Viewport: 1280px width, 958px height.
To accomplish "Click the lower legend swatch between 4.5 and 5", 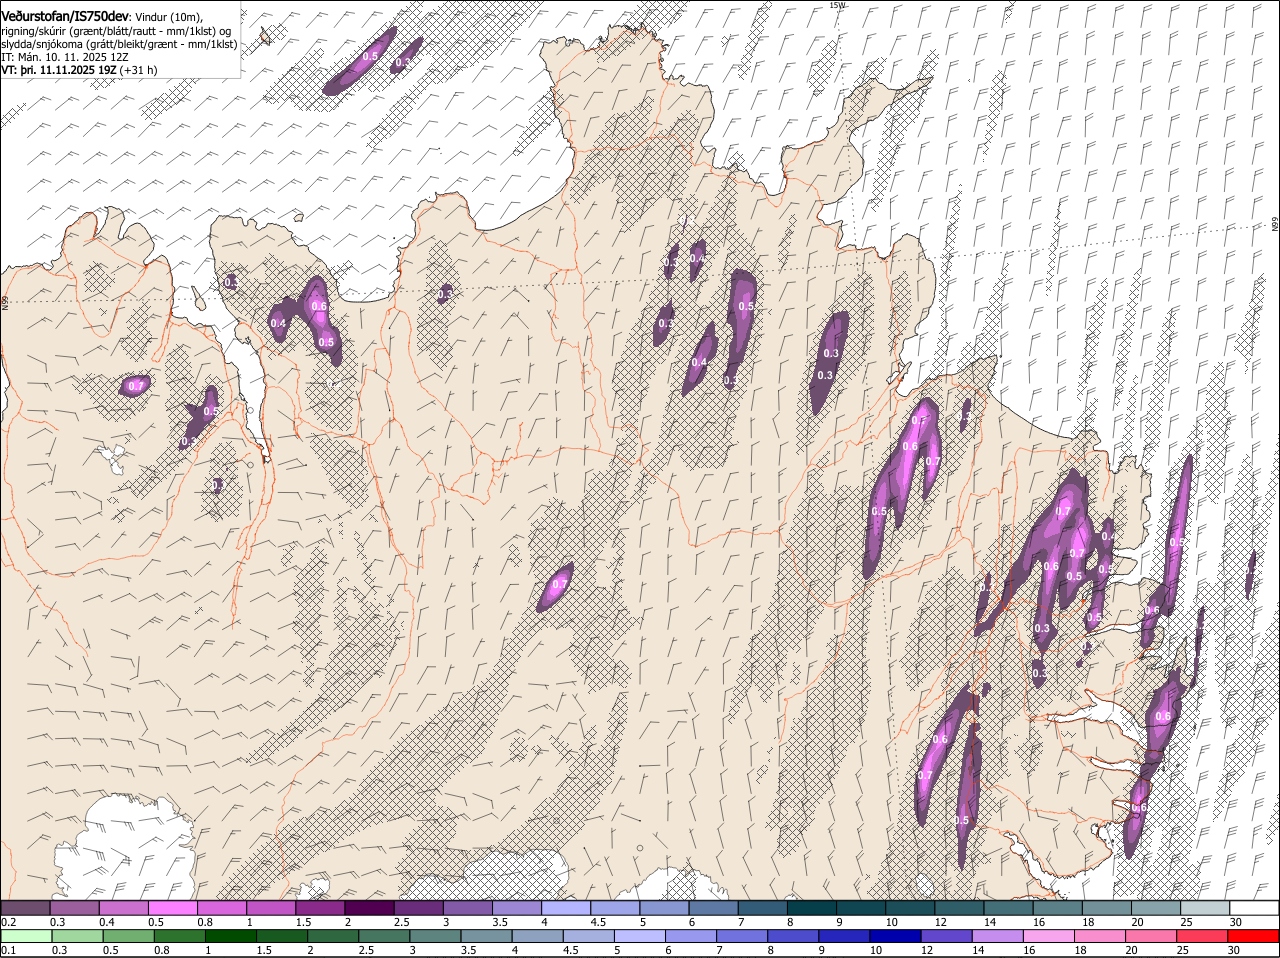I will click(x=587, y=936).
